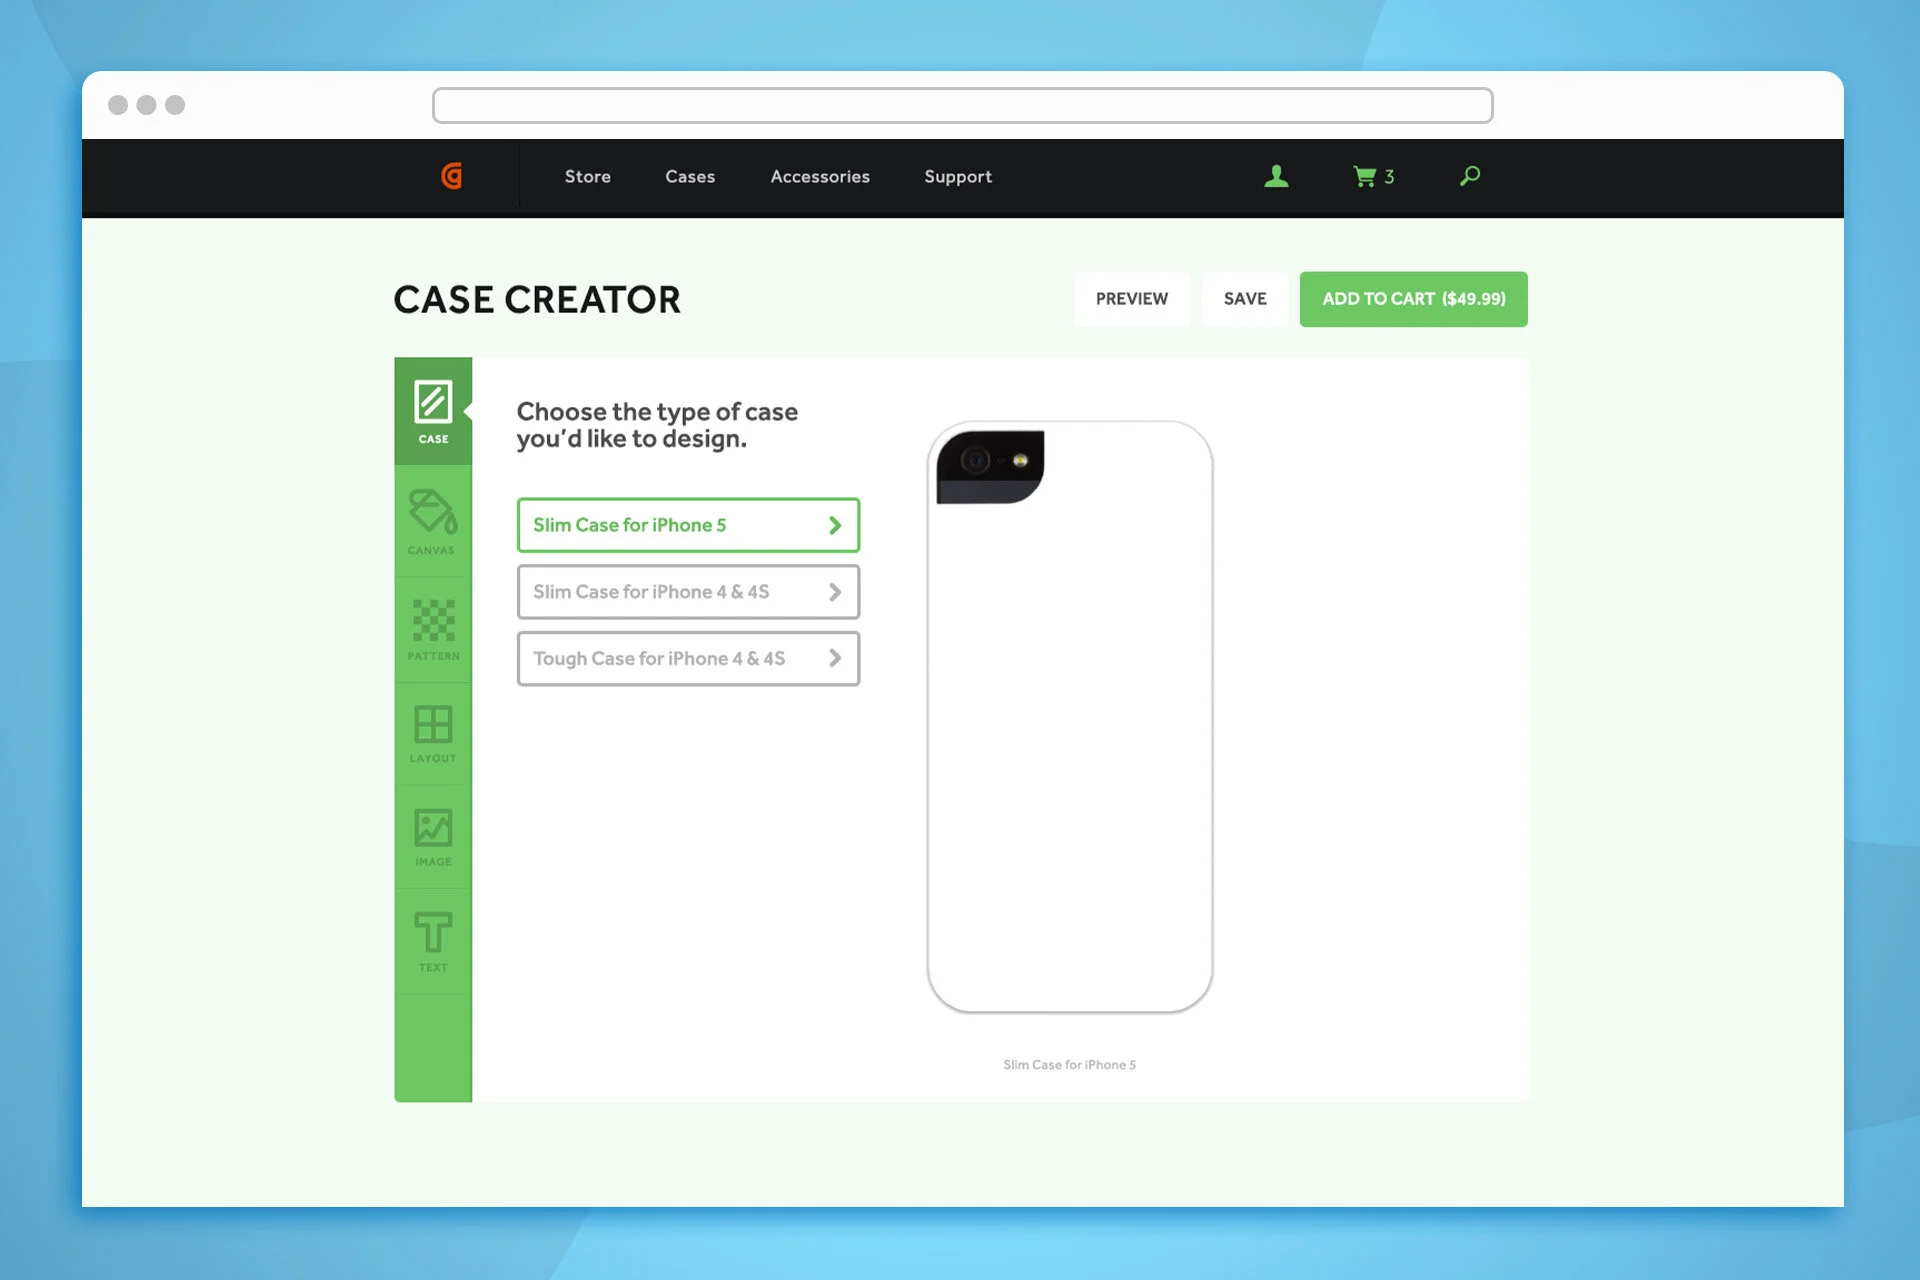This screenshot has width=1920, height=1280.
Task: Open the user account icon
Action: [1276, 177]
